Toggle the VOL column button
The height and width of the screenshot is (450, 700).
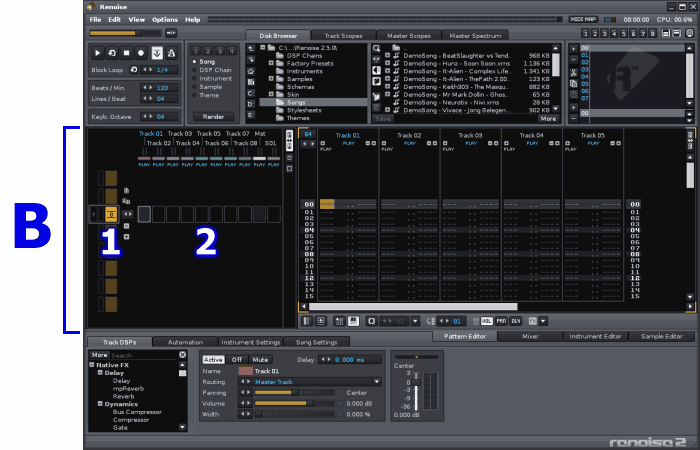(x=487, y=321)
